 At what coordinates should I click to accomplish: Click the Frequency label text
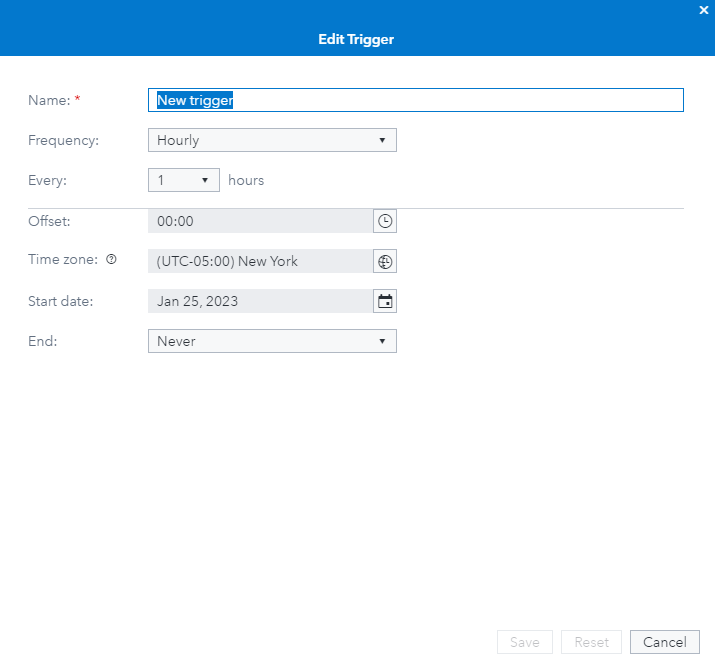63,140
